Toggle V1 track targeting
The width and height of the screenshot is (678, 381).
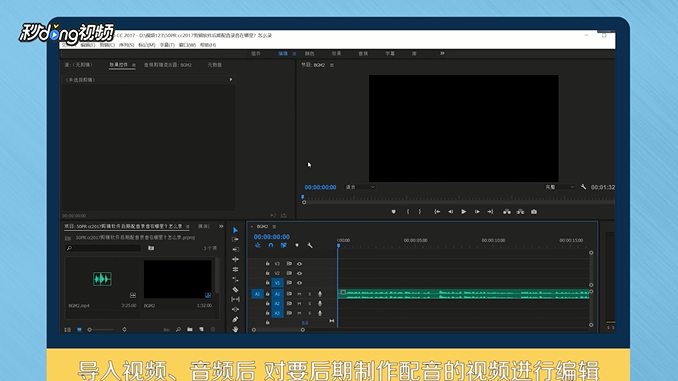pos(277,283)
